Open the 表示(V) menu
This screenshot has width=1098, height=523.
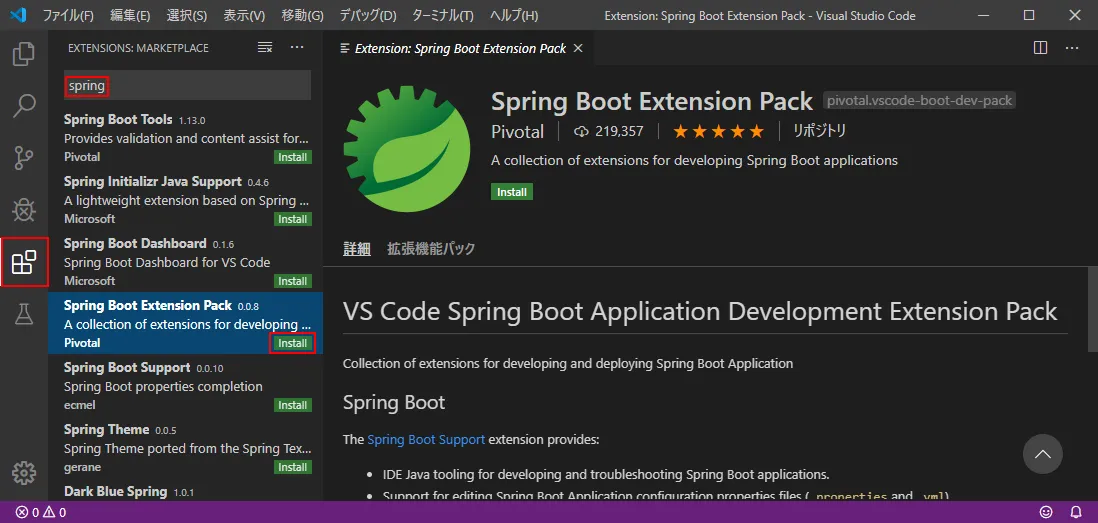[244, 15]
